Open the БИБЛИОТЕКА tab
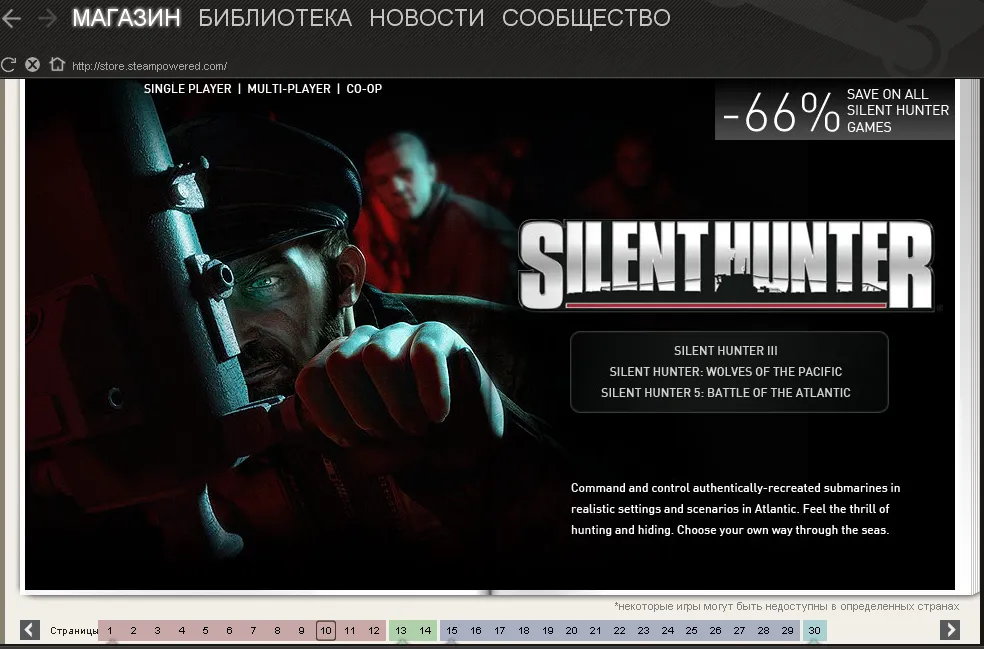This screenshot has width=984, height=649. [x=275, y=18]
